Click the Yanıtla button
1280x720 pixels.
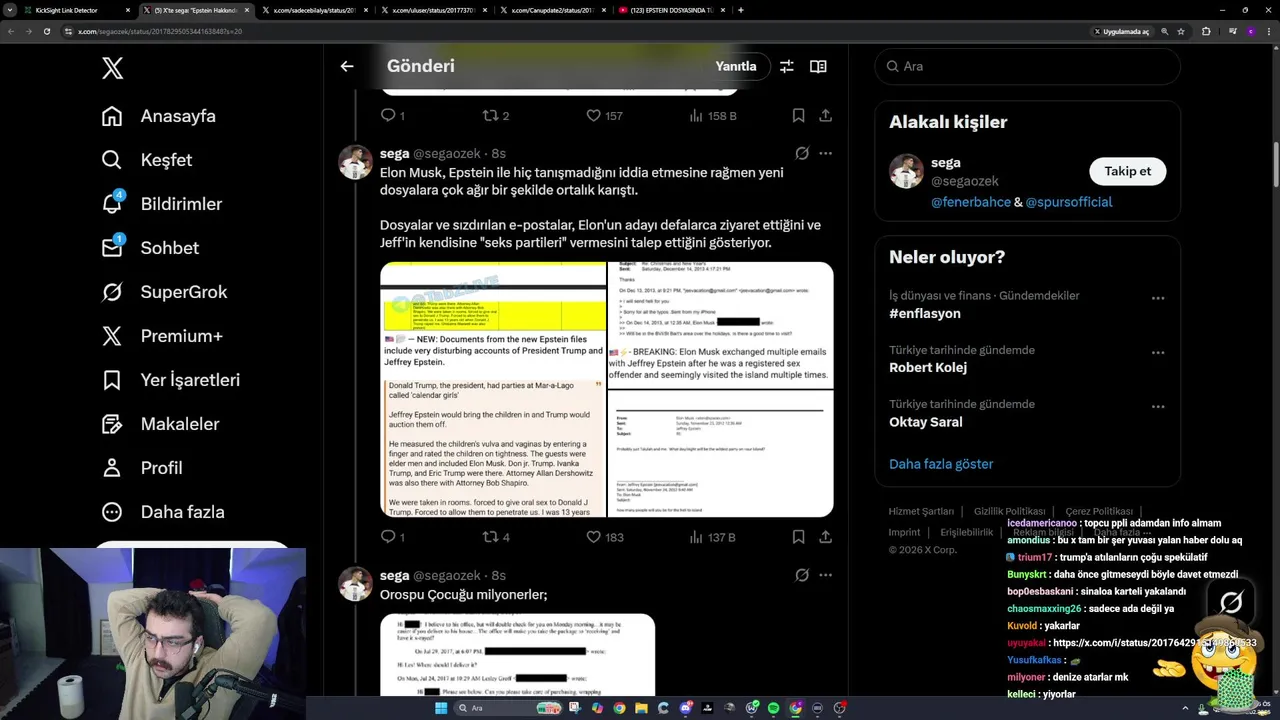736,66
